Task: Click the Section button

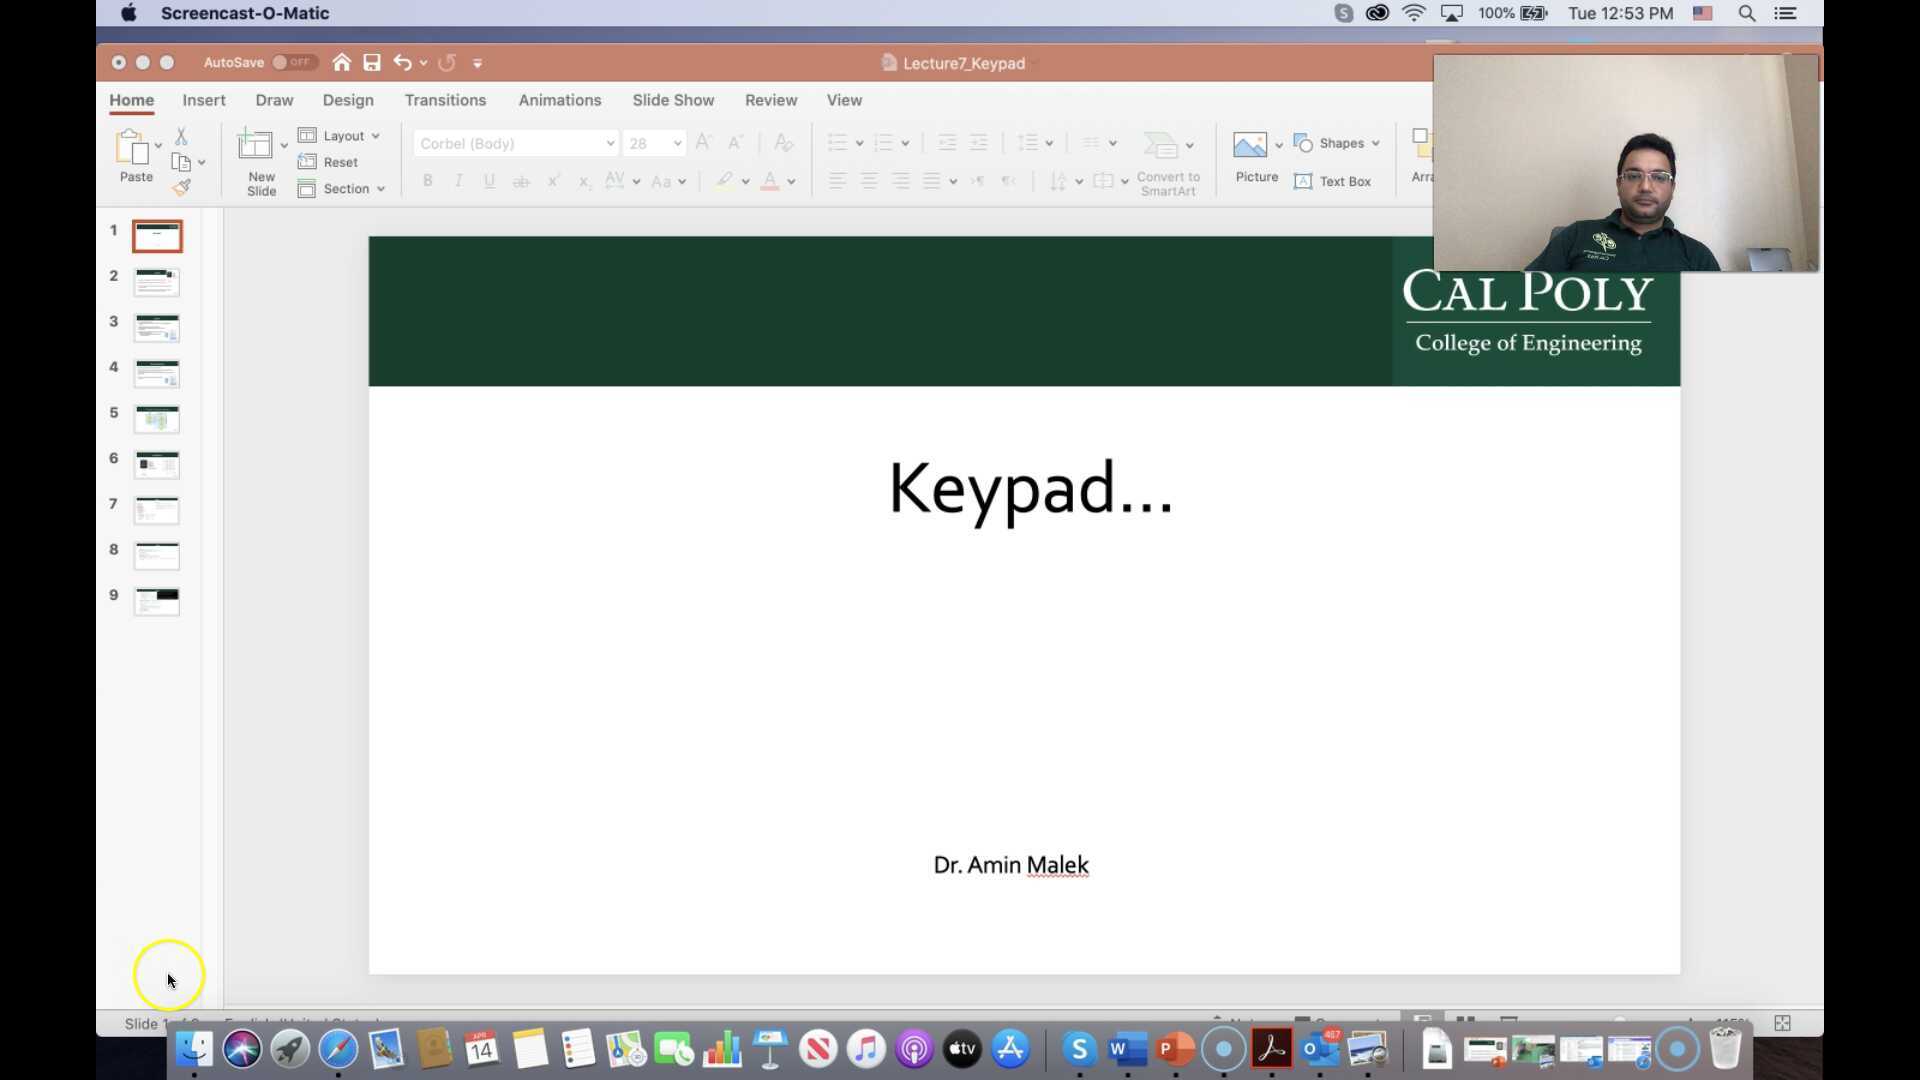Action: pos(342,188)
